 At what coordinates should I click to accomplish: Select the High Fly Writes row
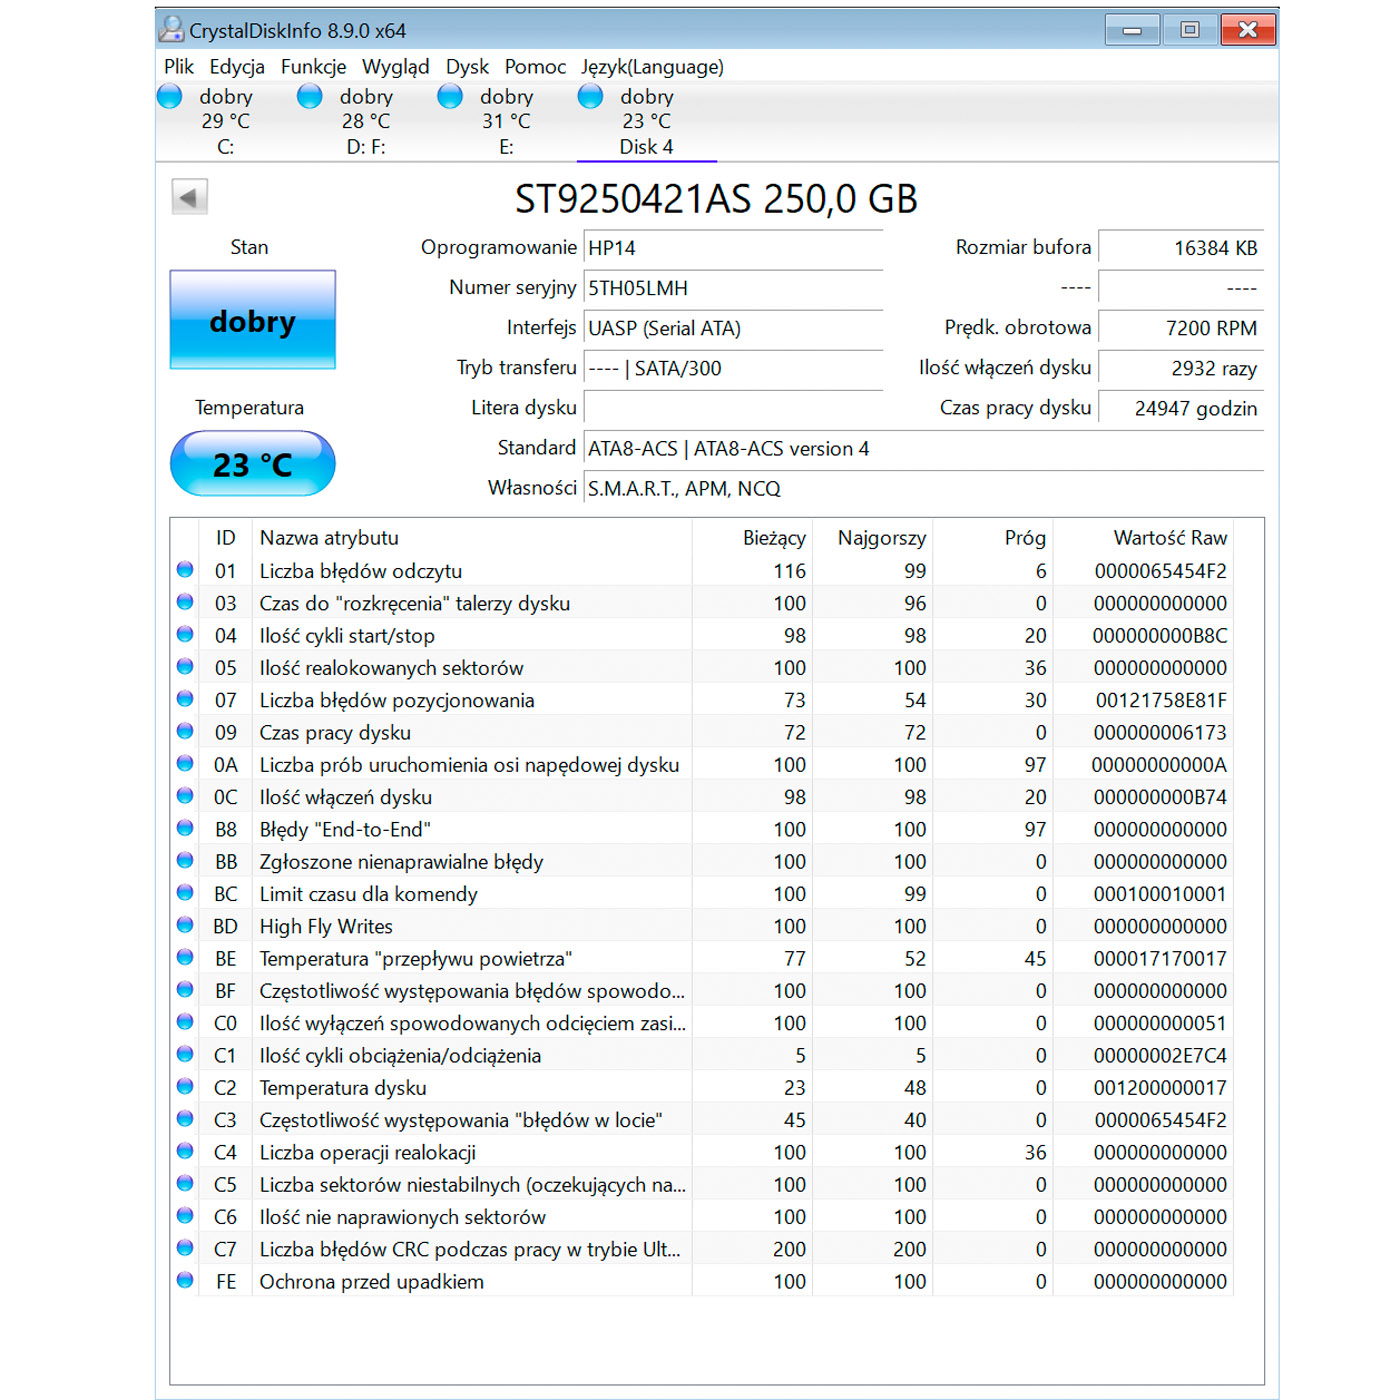(703, 925)
